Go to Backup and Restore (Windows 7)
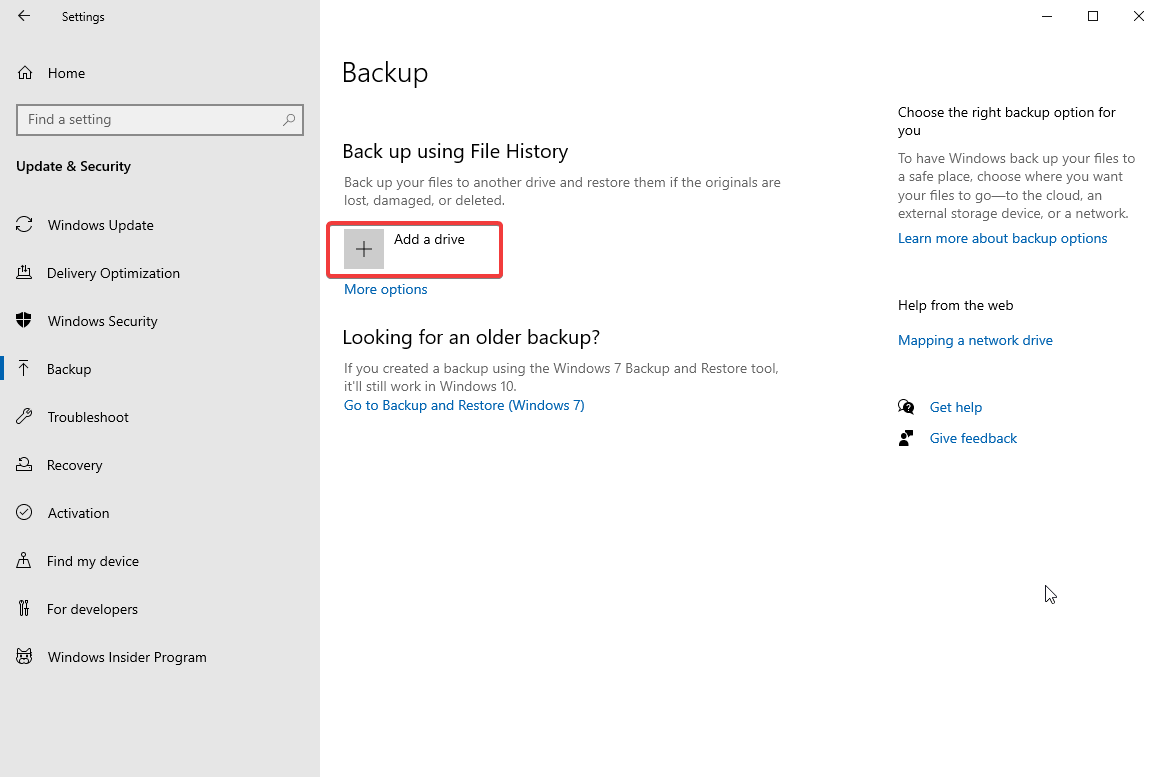The image size is (1162, 777). [464, 405]
